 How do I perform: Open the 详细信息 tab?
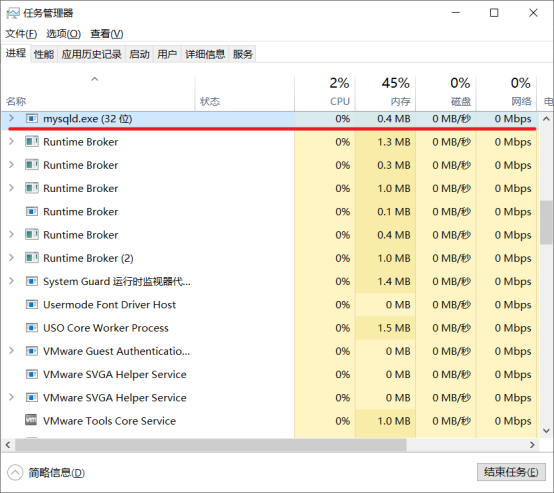(x=205, y=54)
